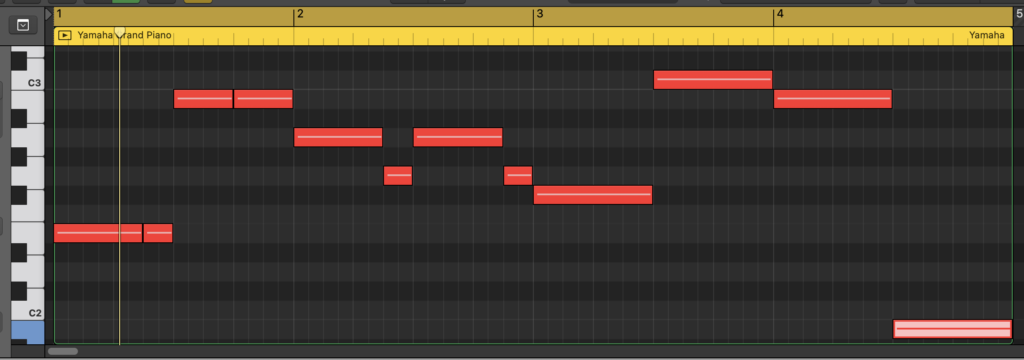The image size is (1024, 360).
Task: Click the blue highlighted piano key below C2
Action: coord(27,332)
